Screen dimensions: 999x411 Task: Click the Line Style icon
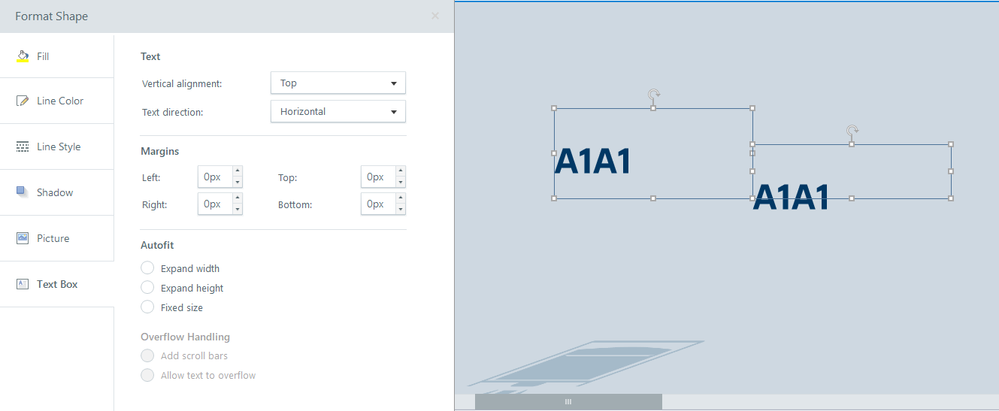point(22,147)
